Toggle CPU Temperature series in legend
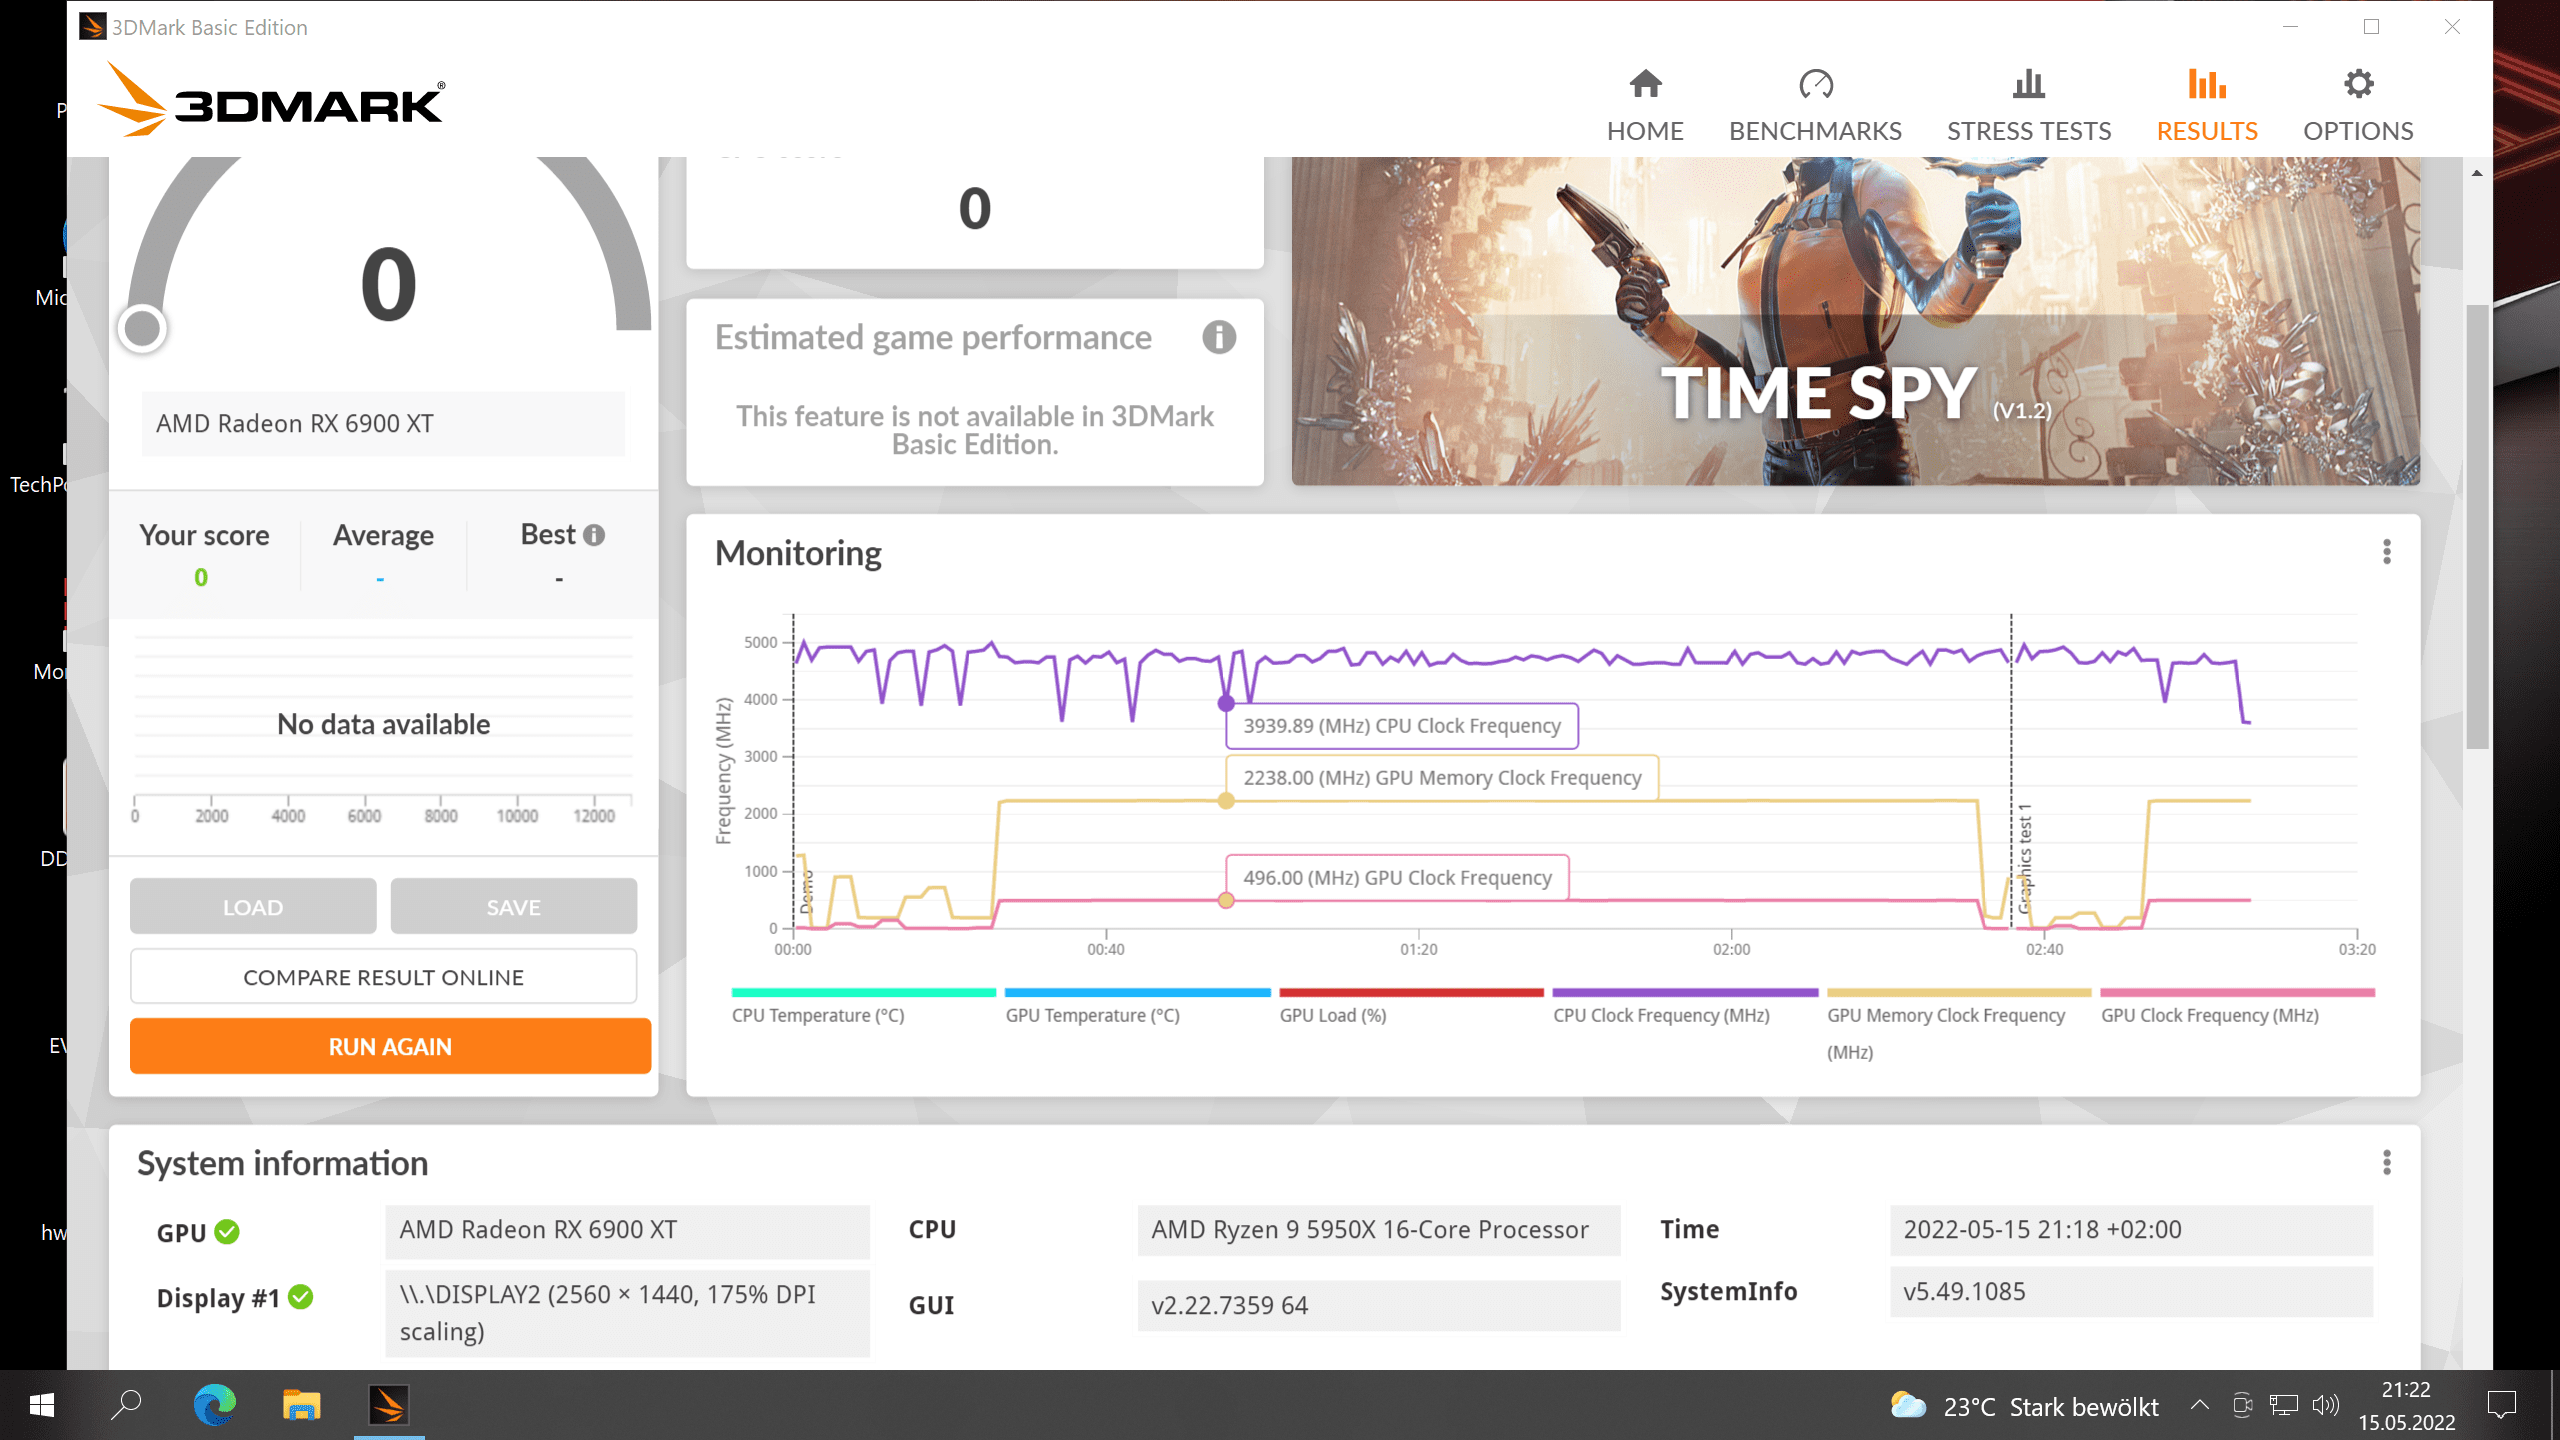Screen dimensions: 2560x1440 863,1007
